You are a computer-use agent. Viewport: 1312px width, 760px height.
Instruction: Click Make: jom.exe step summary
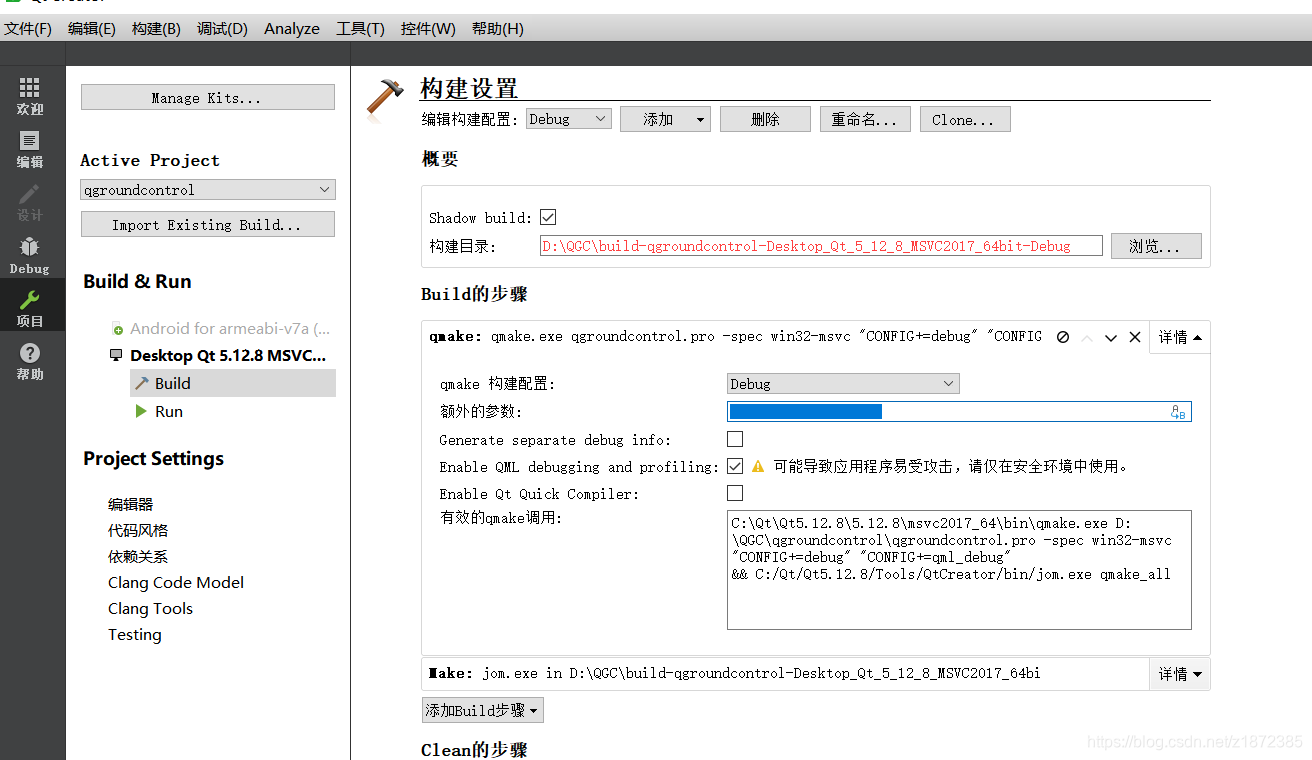point(734,674)
